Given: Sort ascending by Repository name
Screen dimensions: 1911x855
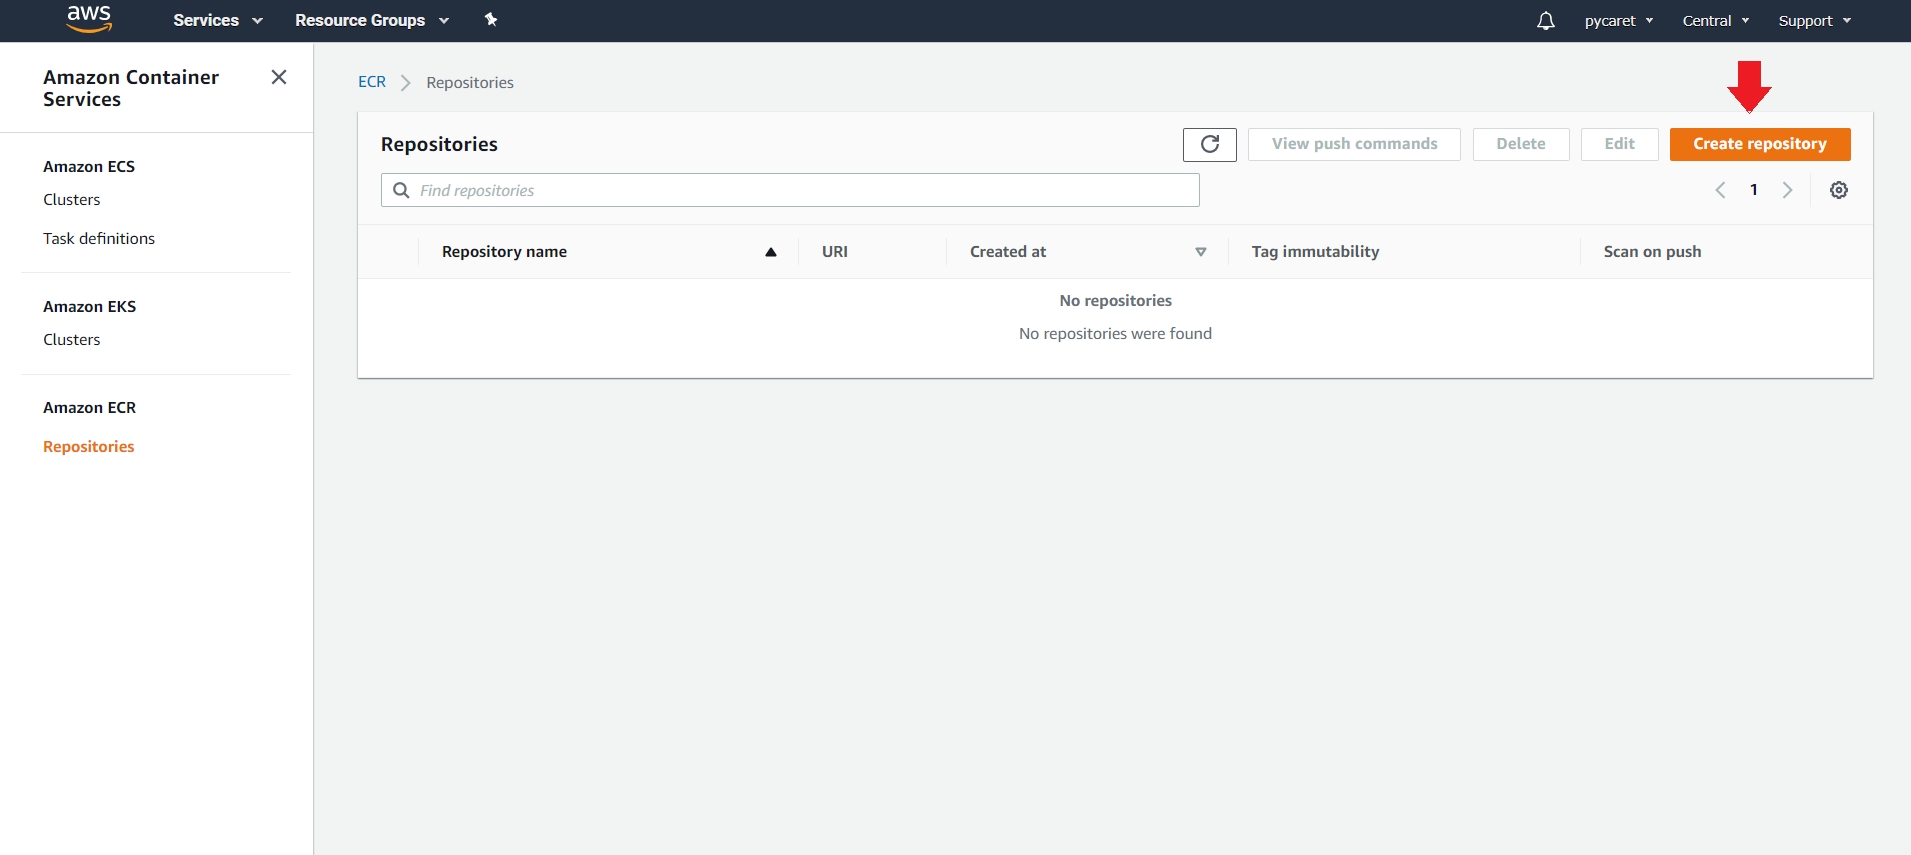Looking at the screenshot, I should click(770, 252).
